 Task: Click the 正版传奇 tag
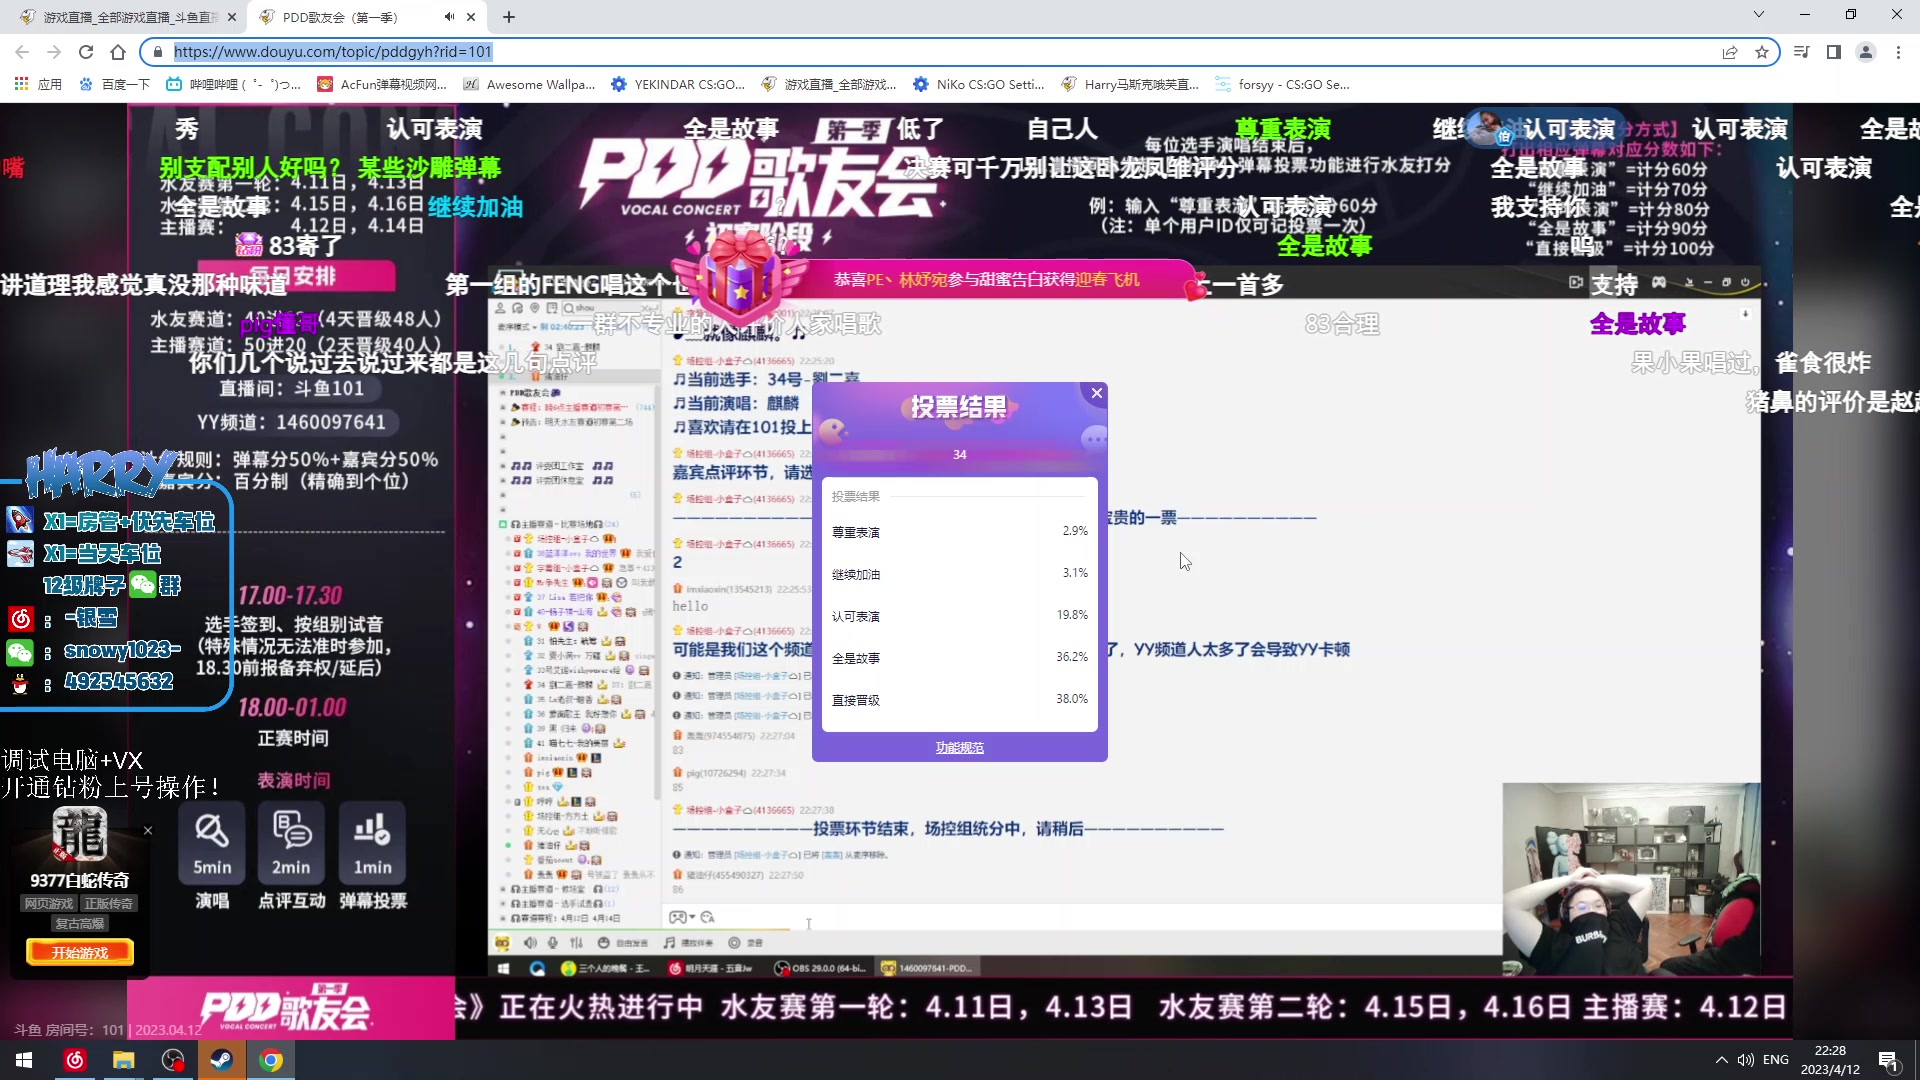click(108, 903)
